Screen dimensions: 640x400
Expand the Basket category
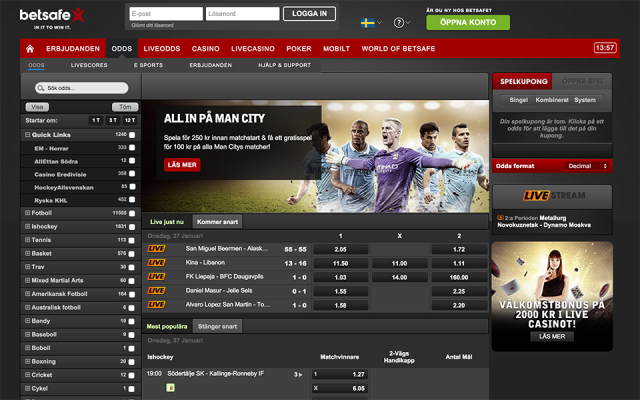27,253
